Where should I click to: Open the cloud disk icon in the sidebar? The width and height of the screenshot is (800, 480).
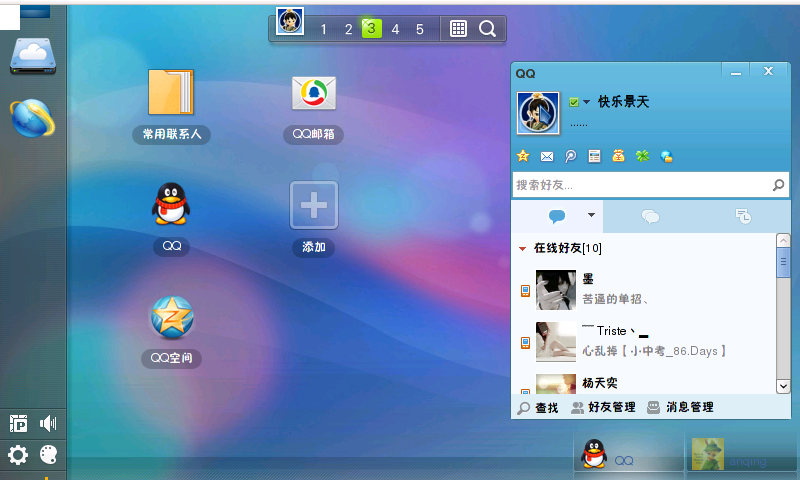[x=33, y=55]
